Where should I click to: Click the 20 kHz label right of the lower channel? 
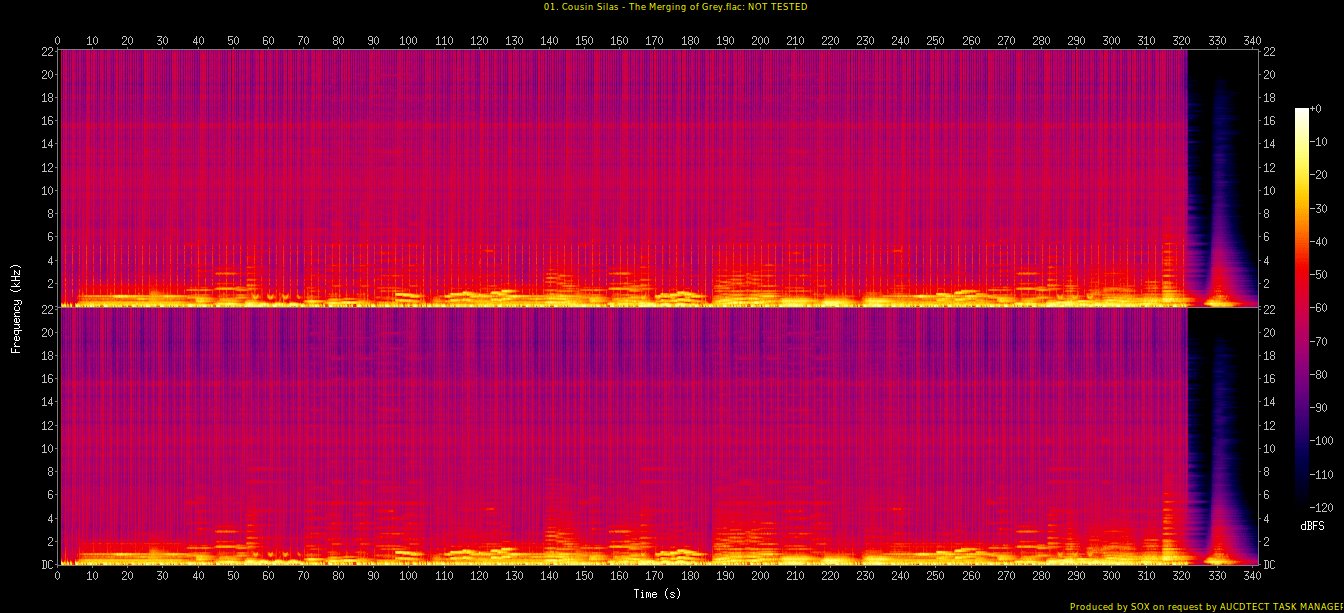pyautogui.click(x=1269, y=333)
